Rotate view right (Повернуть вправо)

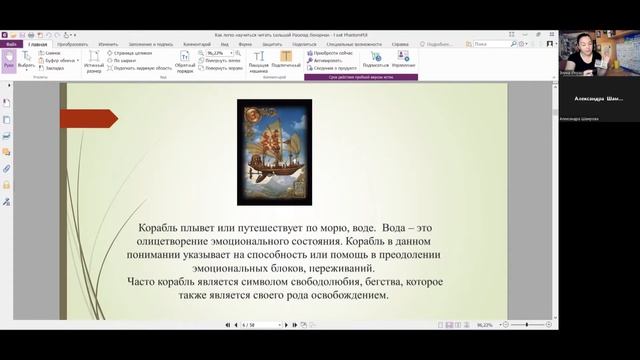coord(220,68)
